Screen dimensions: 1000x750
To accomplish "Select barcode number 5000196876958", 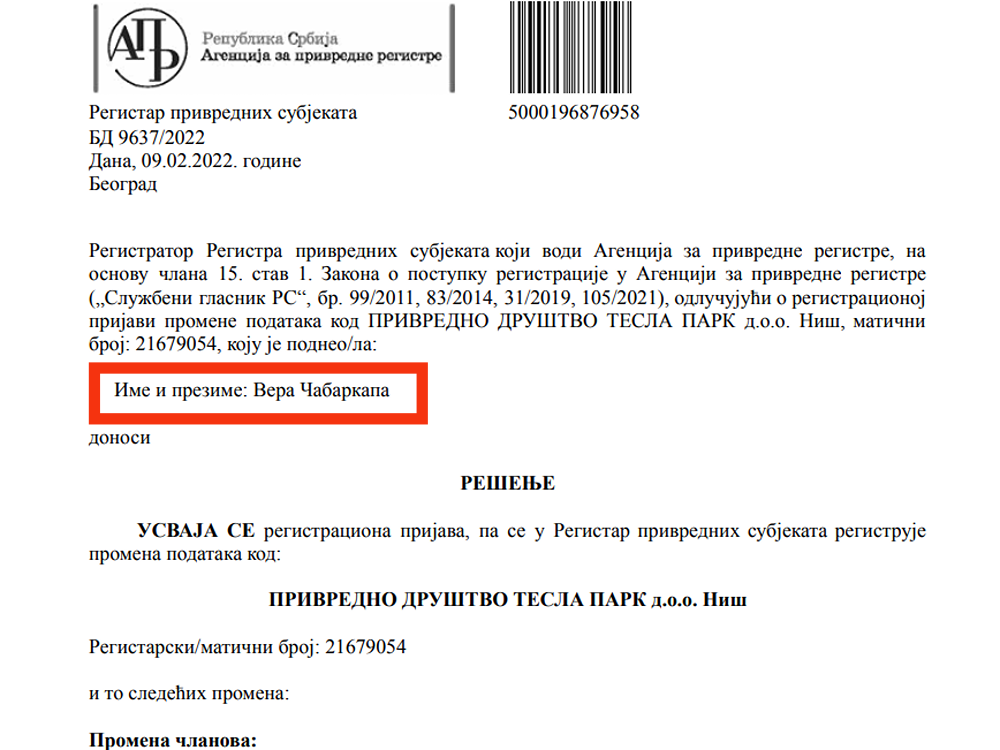I will point(573,112).
